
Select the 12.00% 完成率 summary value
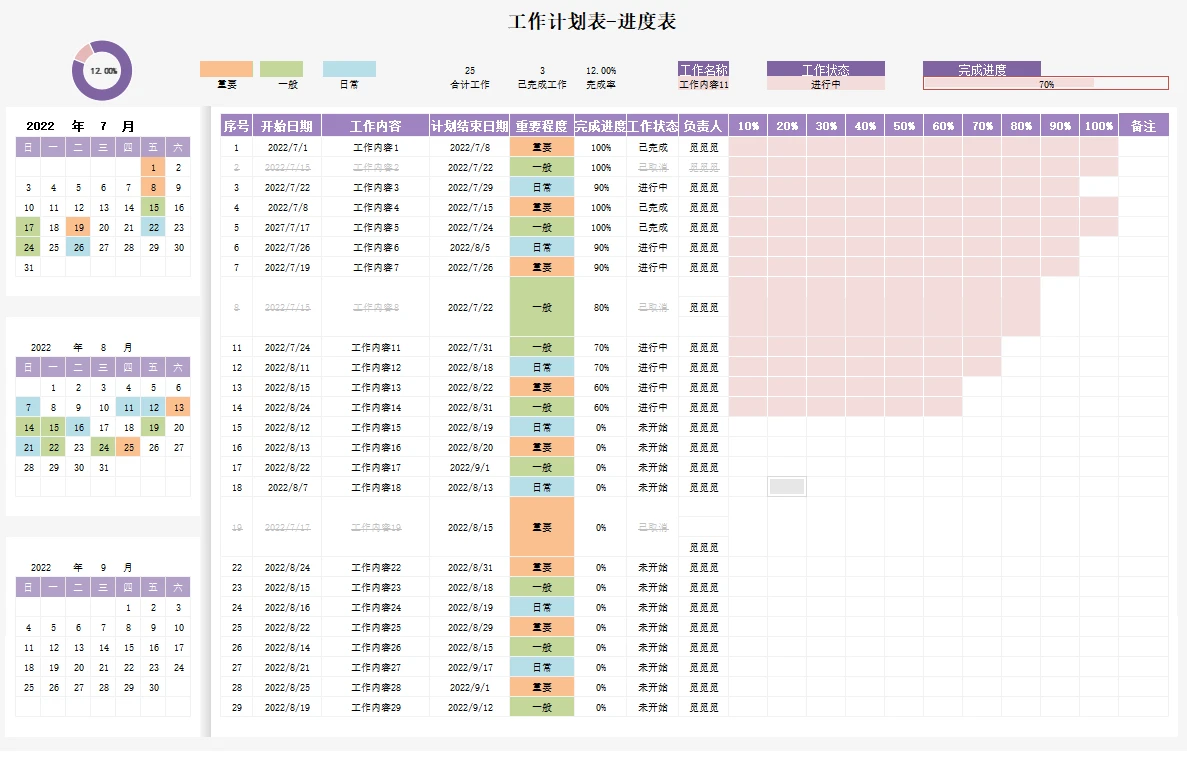601,70
